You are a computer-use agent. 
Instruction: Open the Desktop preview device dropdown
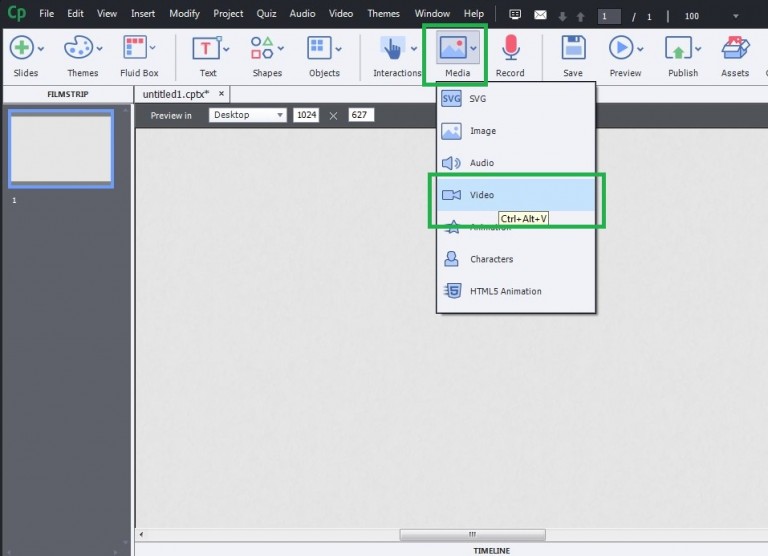(x=248, y=115)
